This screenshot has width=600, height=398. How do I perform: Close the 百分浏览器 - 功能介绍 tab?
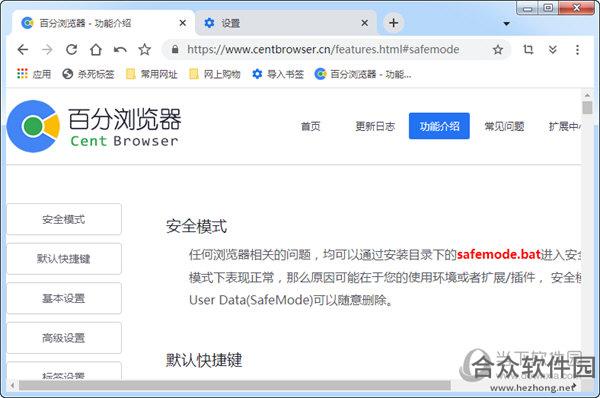coord(183,23)
